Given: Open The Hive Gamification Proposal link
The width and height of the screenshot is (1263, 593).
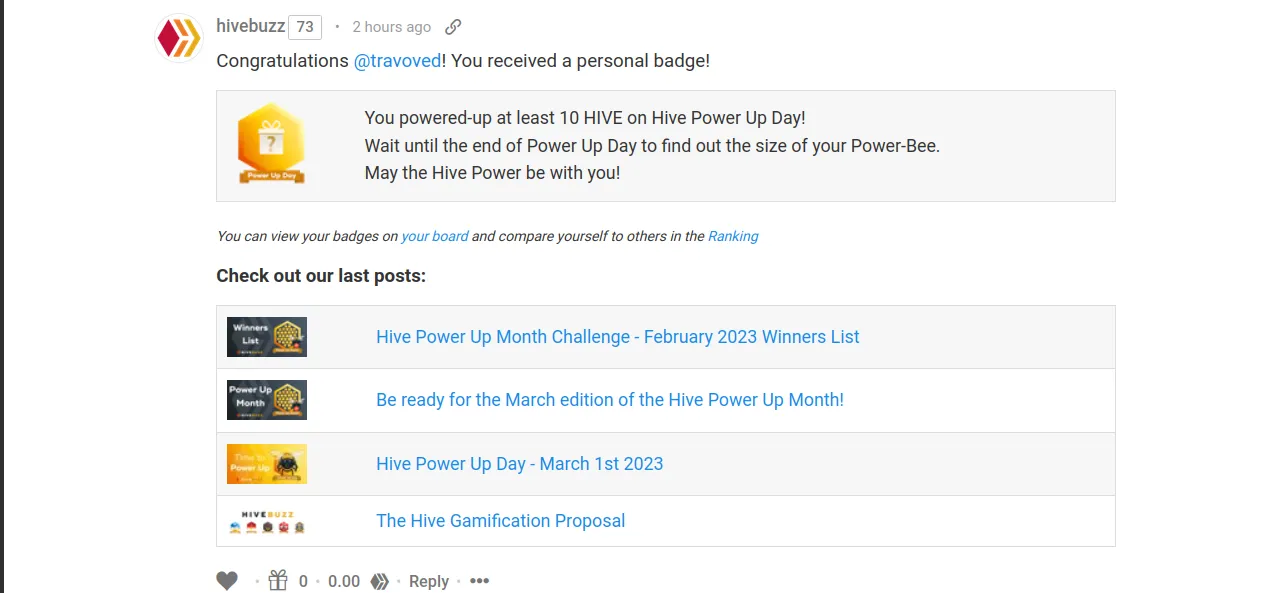Looking at the screenshot, I should (501, 521).
